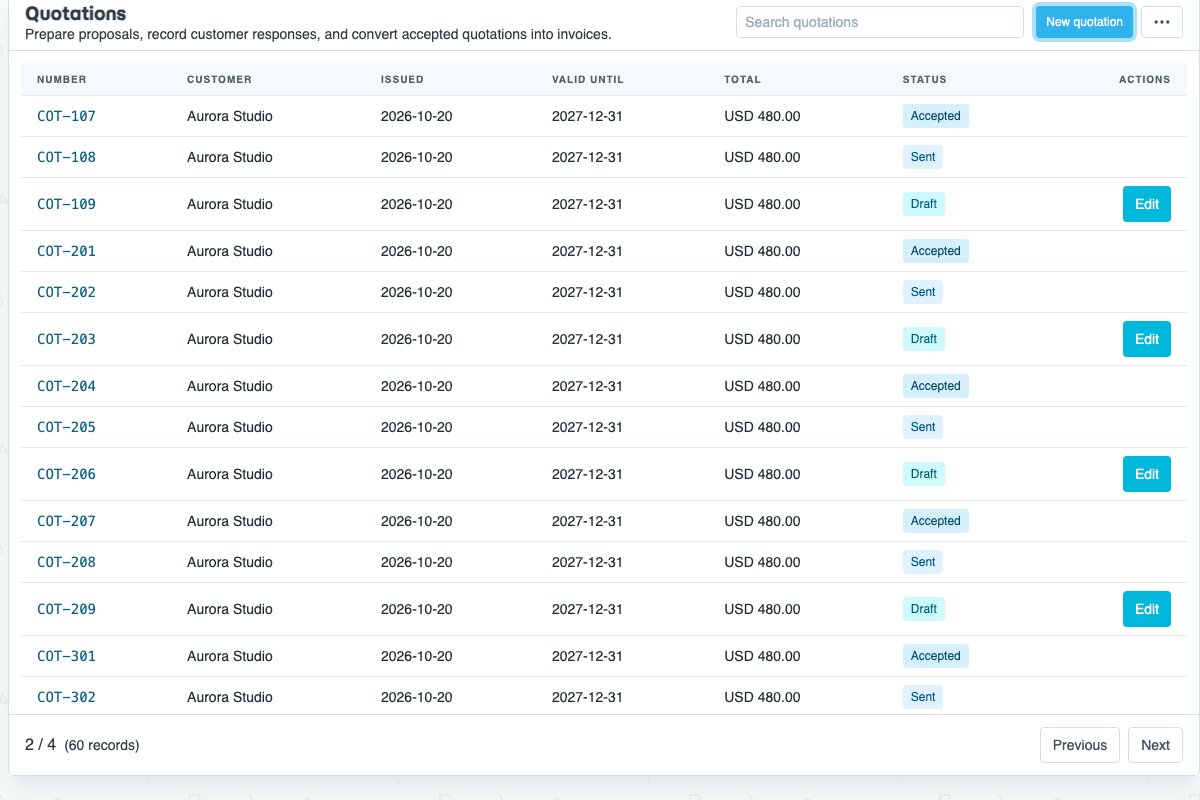Edit draft quotation COT-206
This screenshot has width=1200, height=800.
[1146, 474]
